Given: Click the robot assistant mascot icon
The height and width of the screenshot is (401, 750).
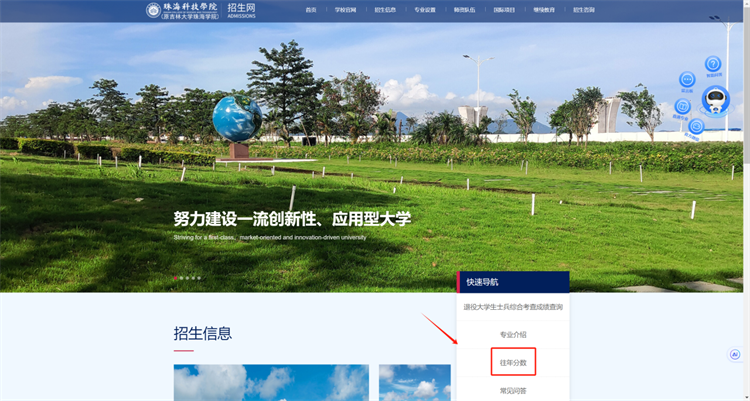Looking at the screenshot, I should coord(714,101).
